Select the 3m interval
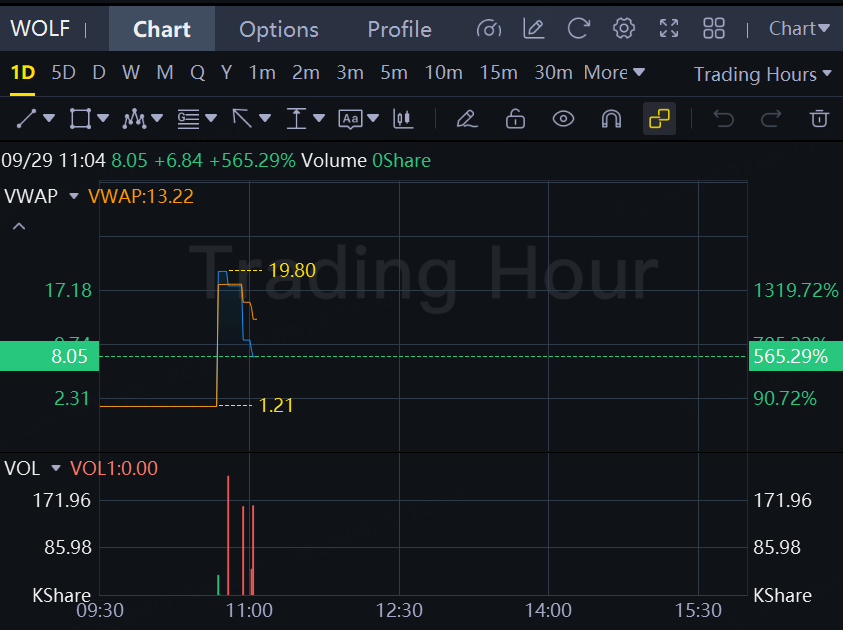The height and width of the screenshot is (630, 843). click(x=350, y=72)
